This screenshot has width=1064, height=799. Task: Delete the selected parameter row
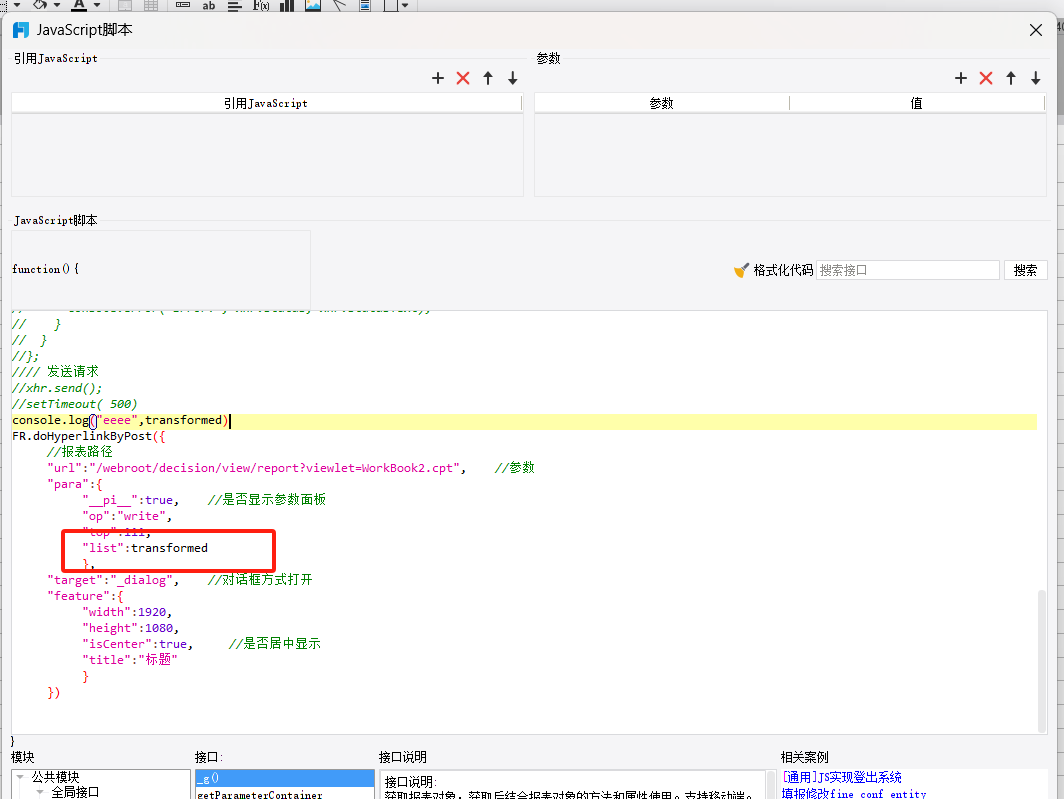[x=986, y=78]
